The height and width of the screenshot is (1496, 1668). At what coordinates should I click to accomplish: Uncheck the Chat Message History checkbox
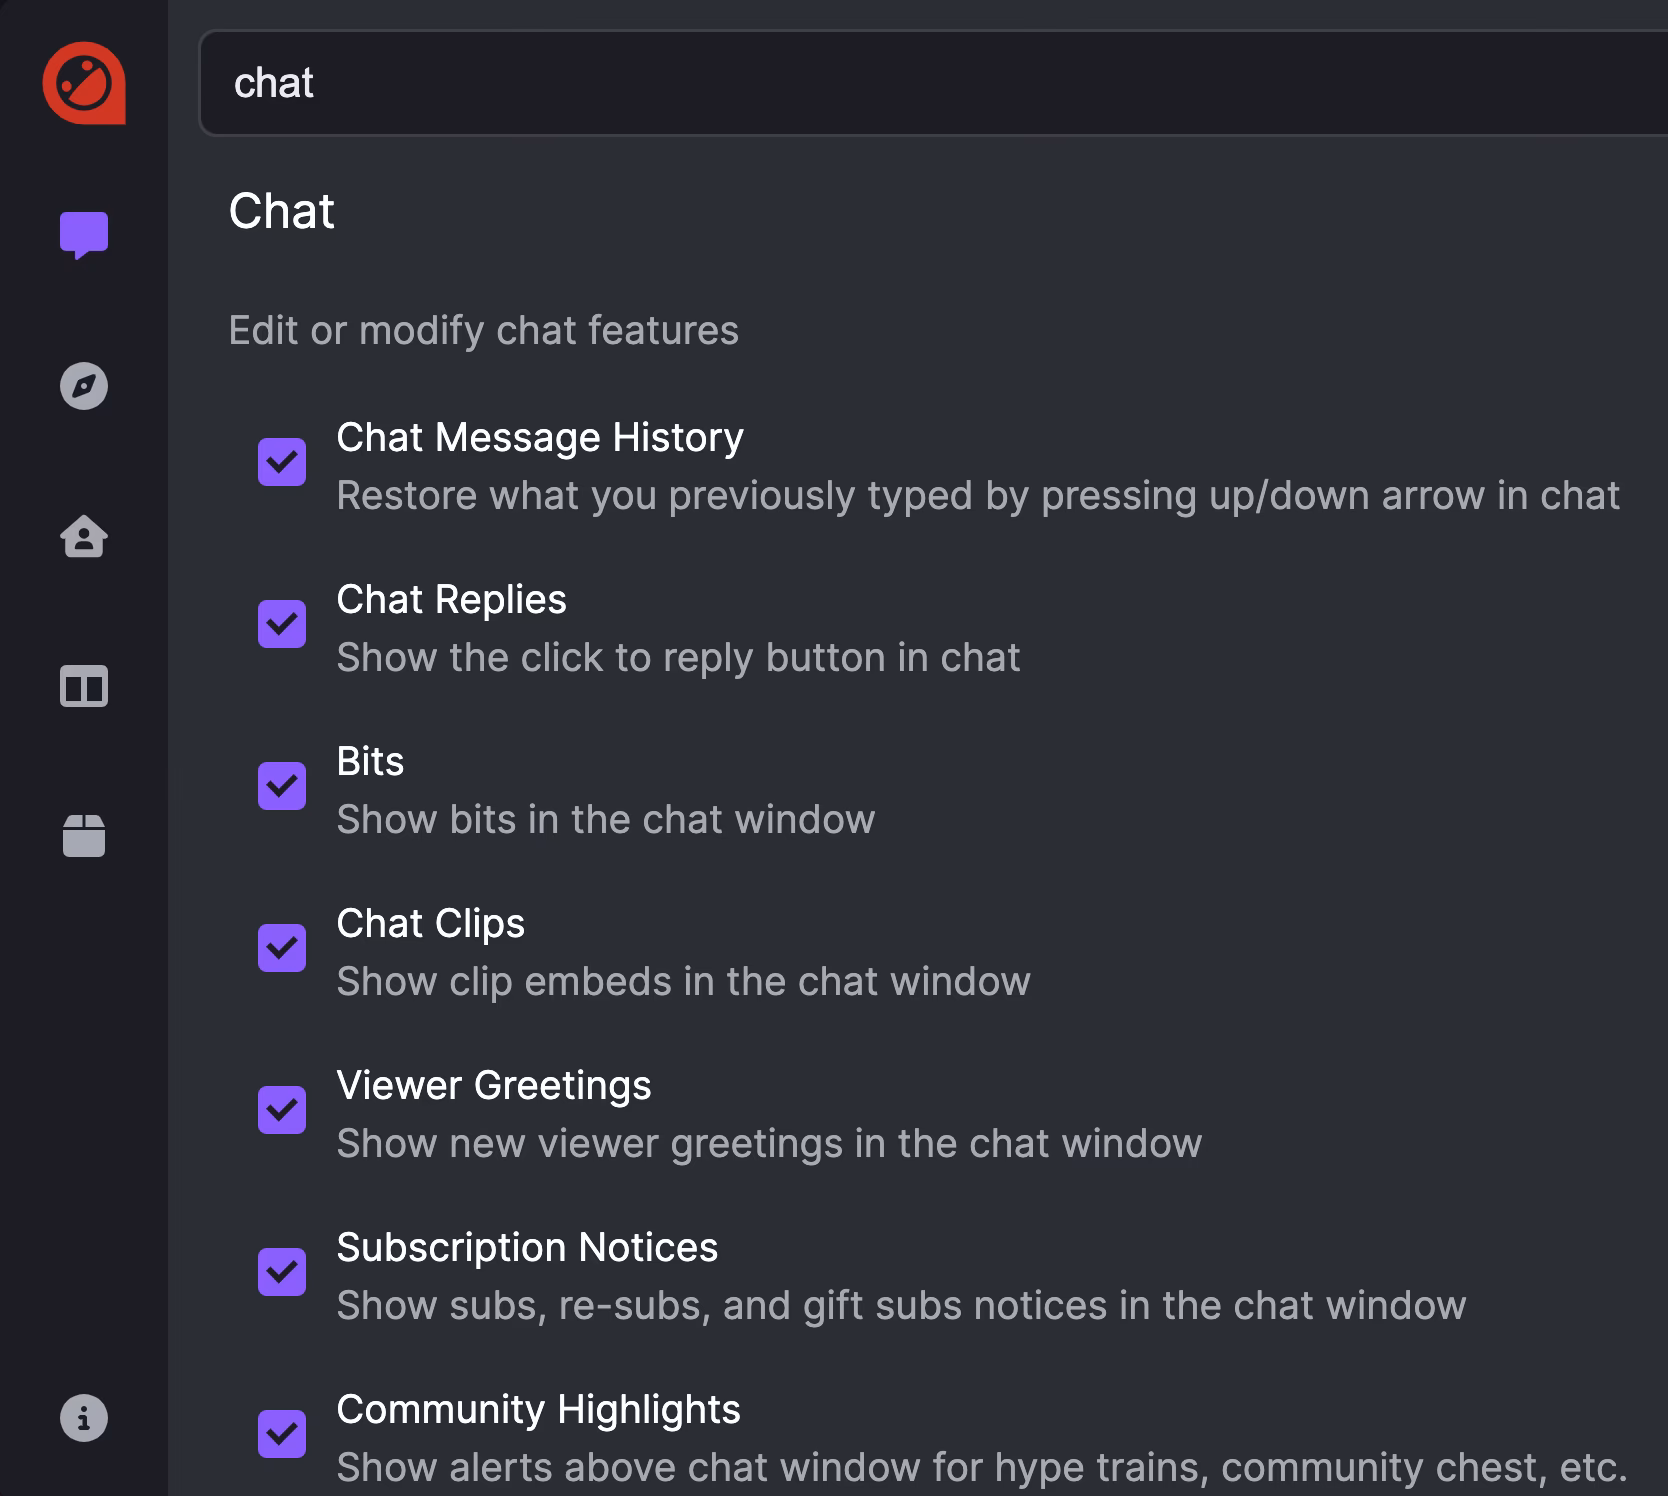tap(283, 460)
